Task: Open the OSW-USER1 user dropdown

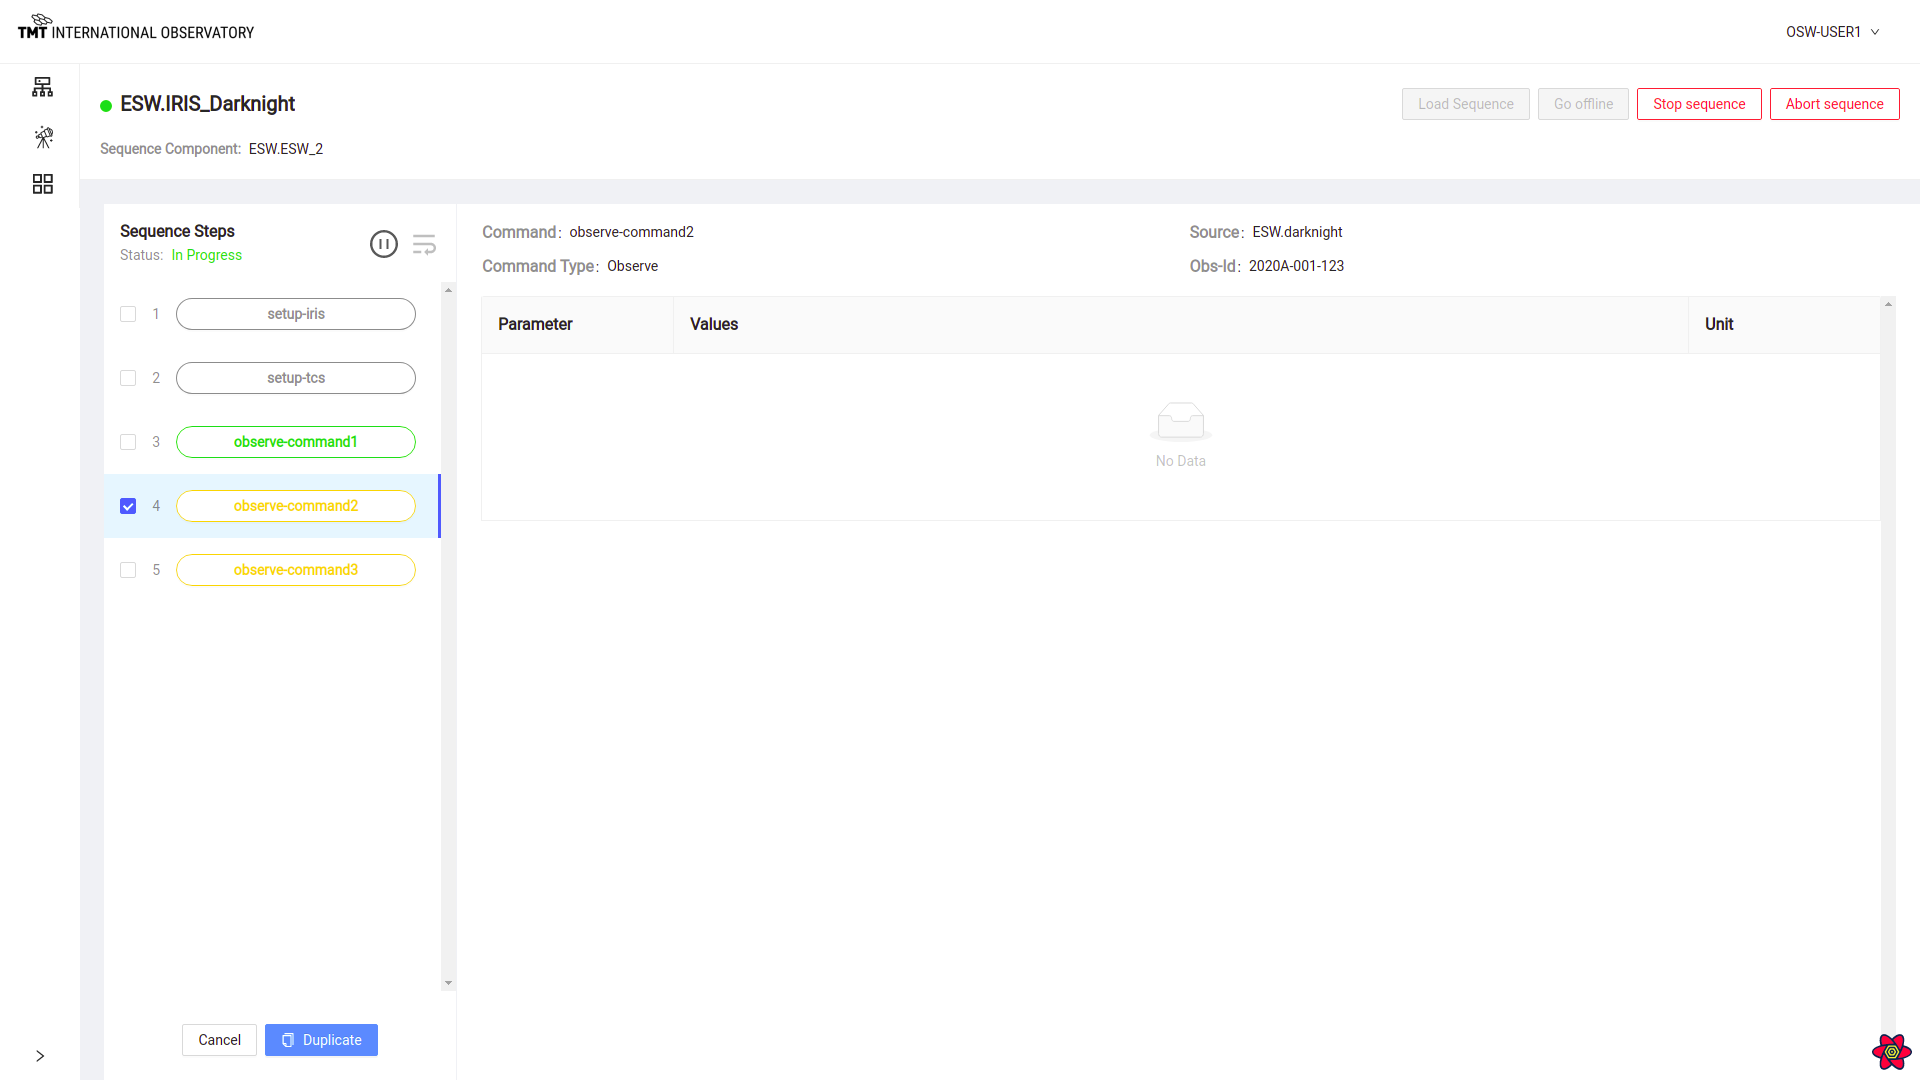Action: [1833, 32]
